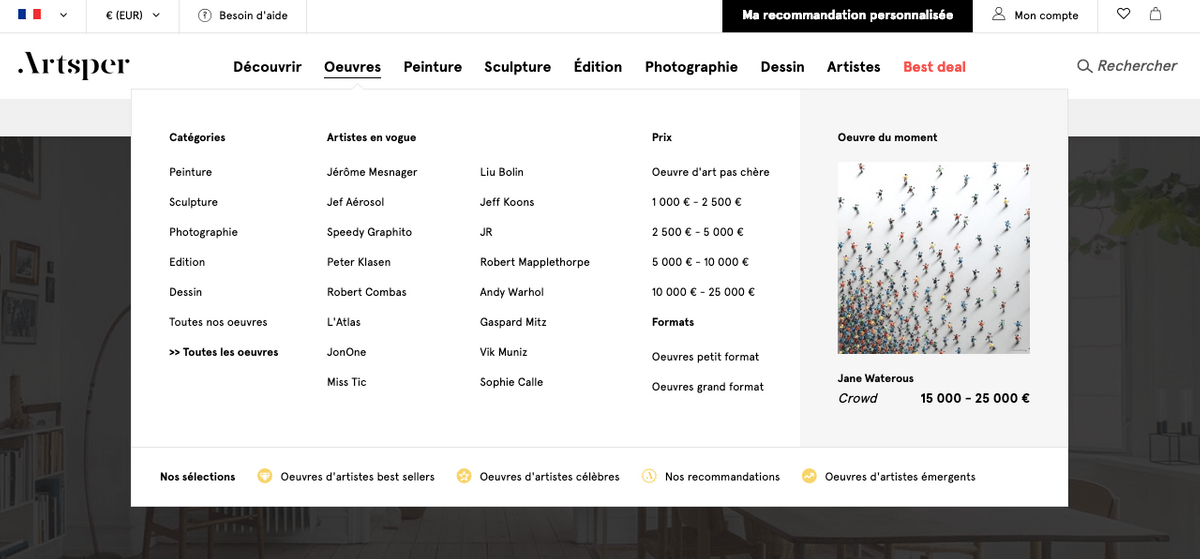1200x559 pixels.
Task: Open artist Gaspard Mitz
Action: [x=513, y=322]
